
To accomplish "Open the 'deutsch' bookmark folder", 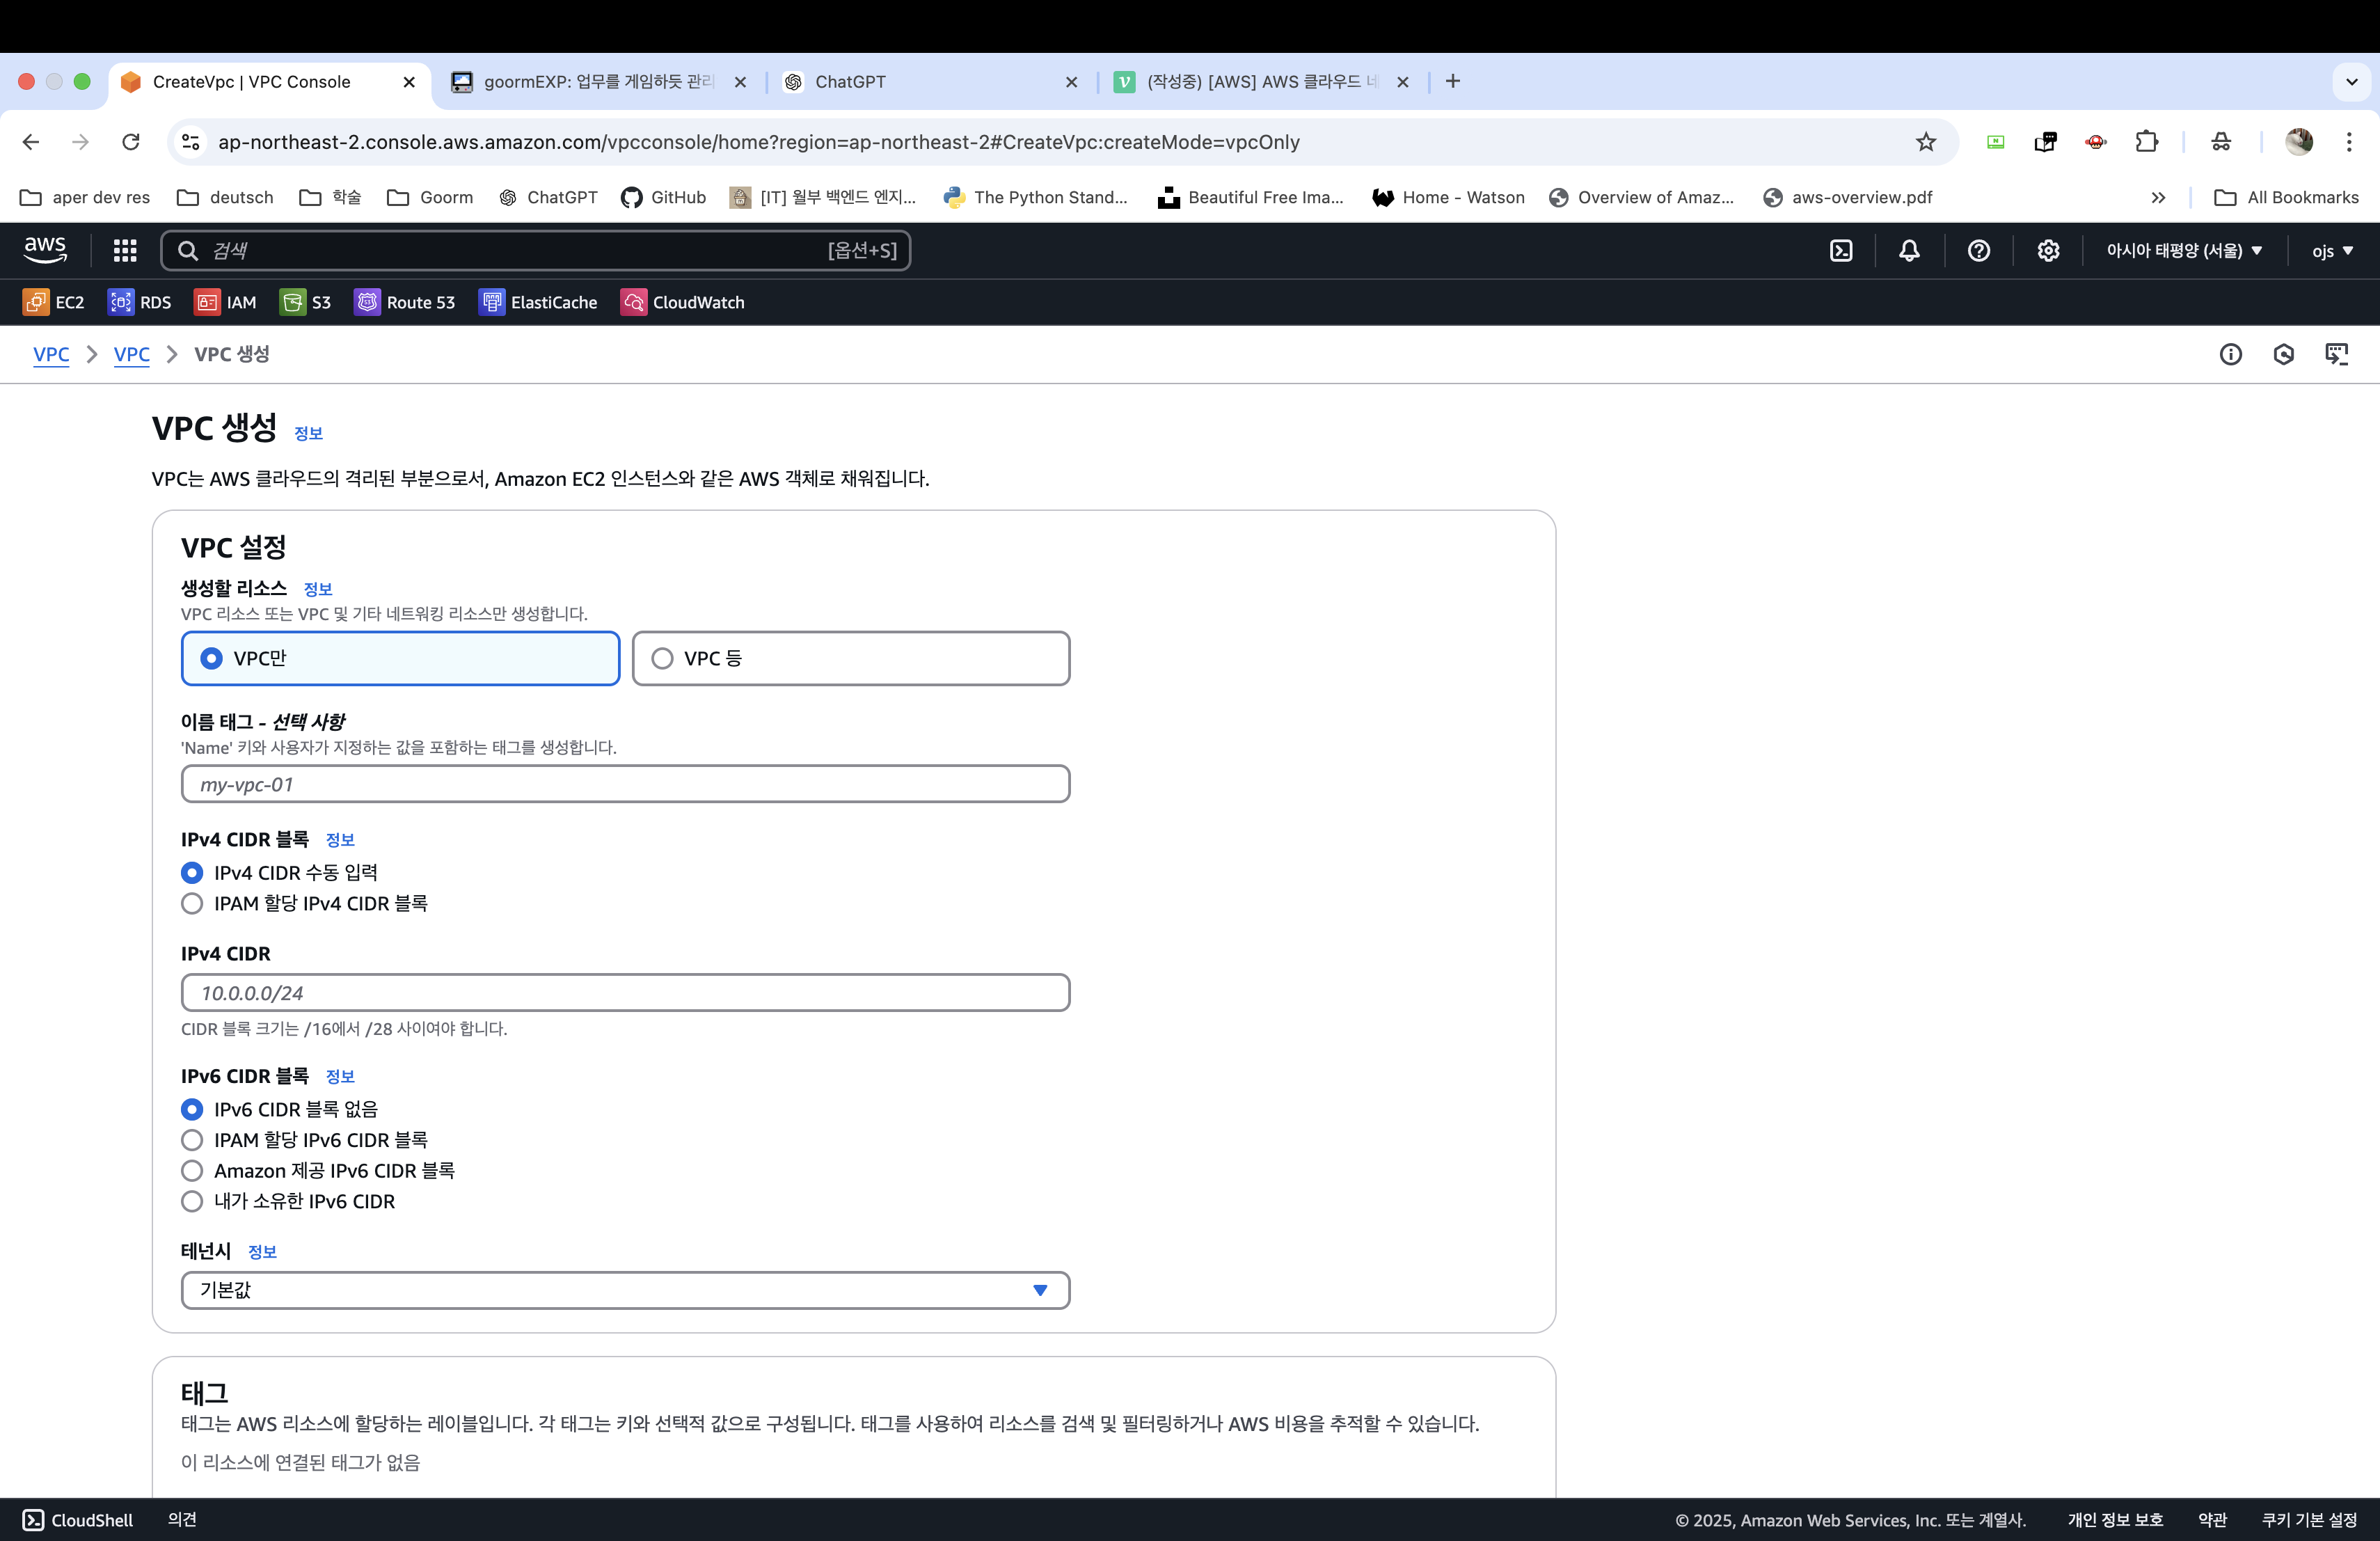I will pyautogui.click(x=225, y=197).
